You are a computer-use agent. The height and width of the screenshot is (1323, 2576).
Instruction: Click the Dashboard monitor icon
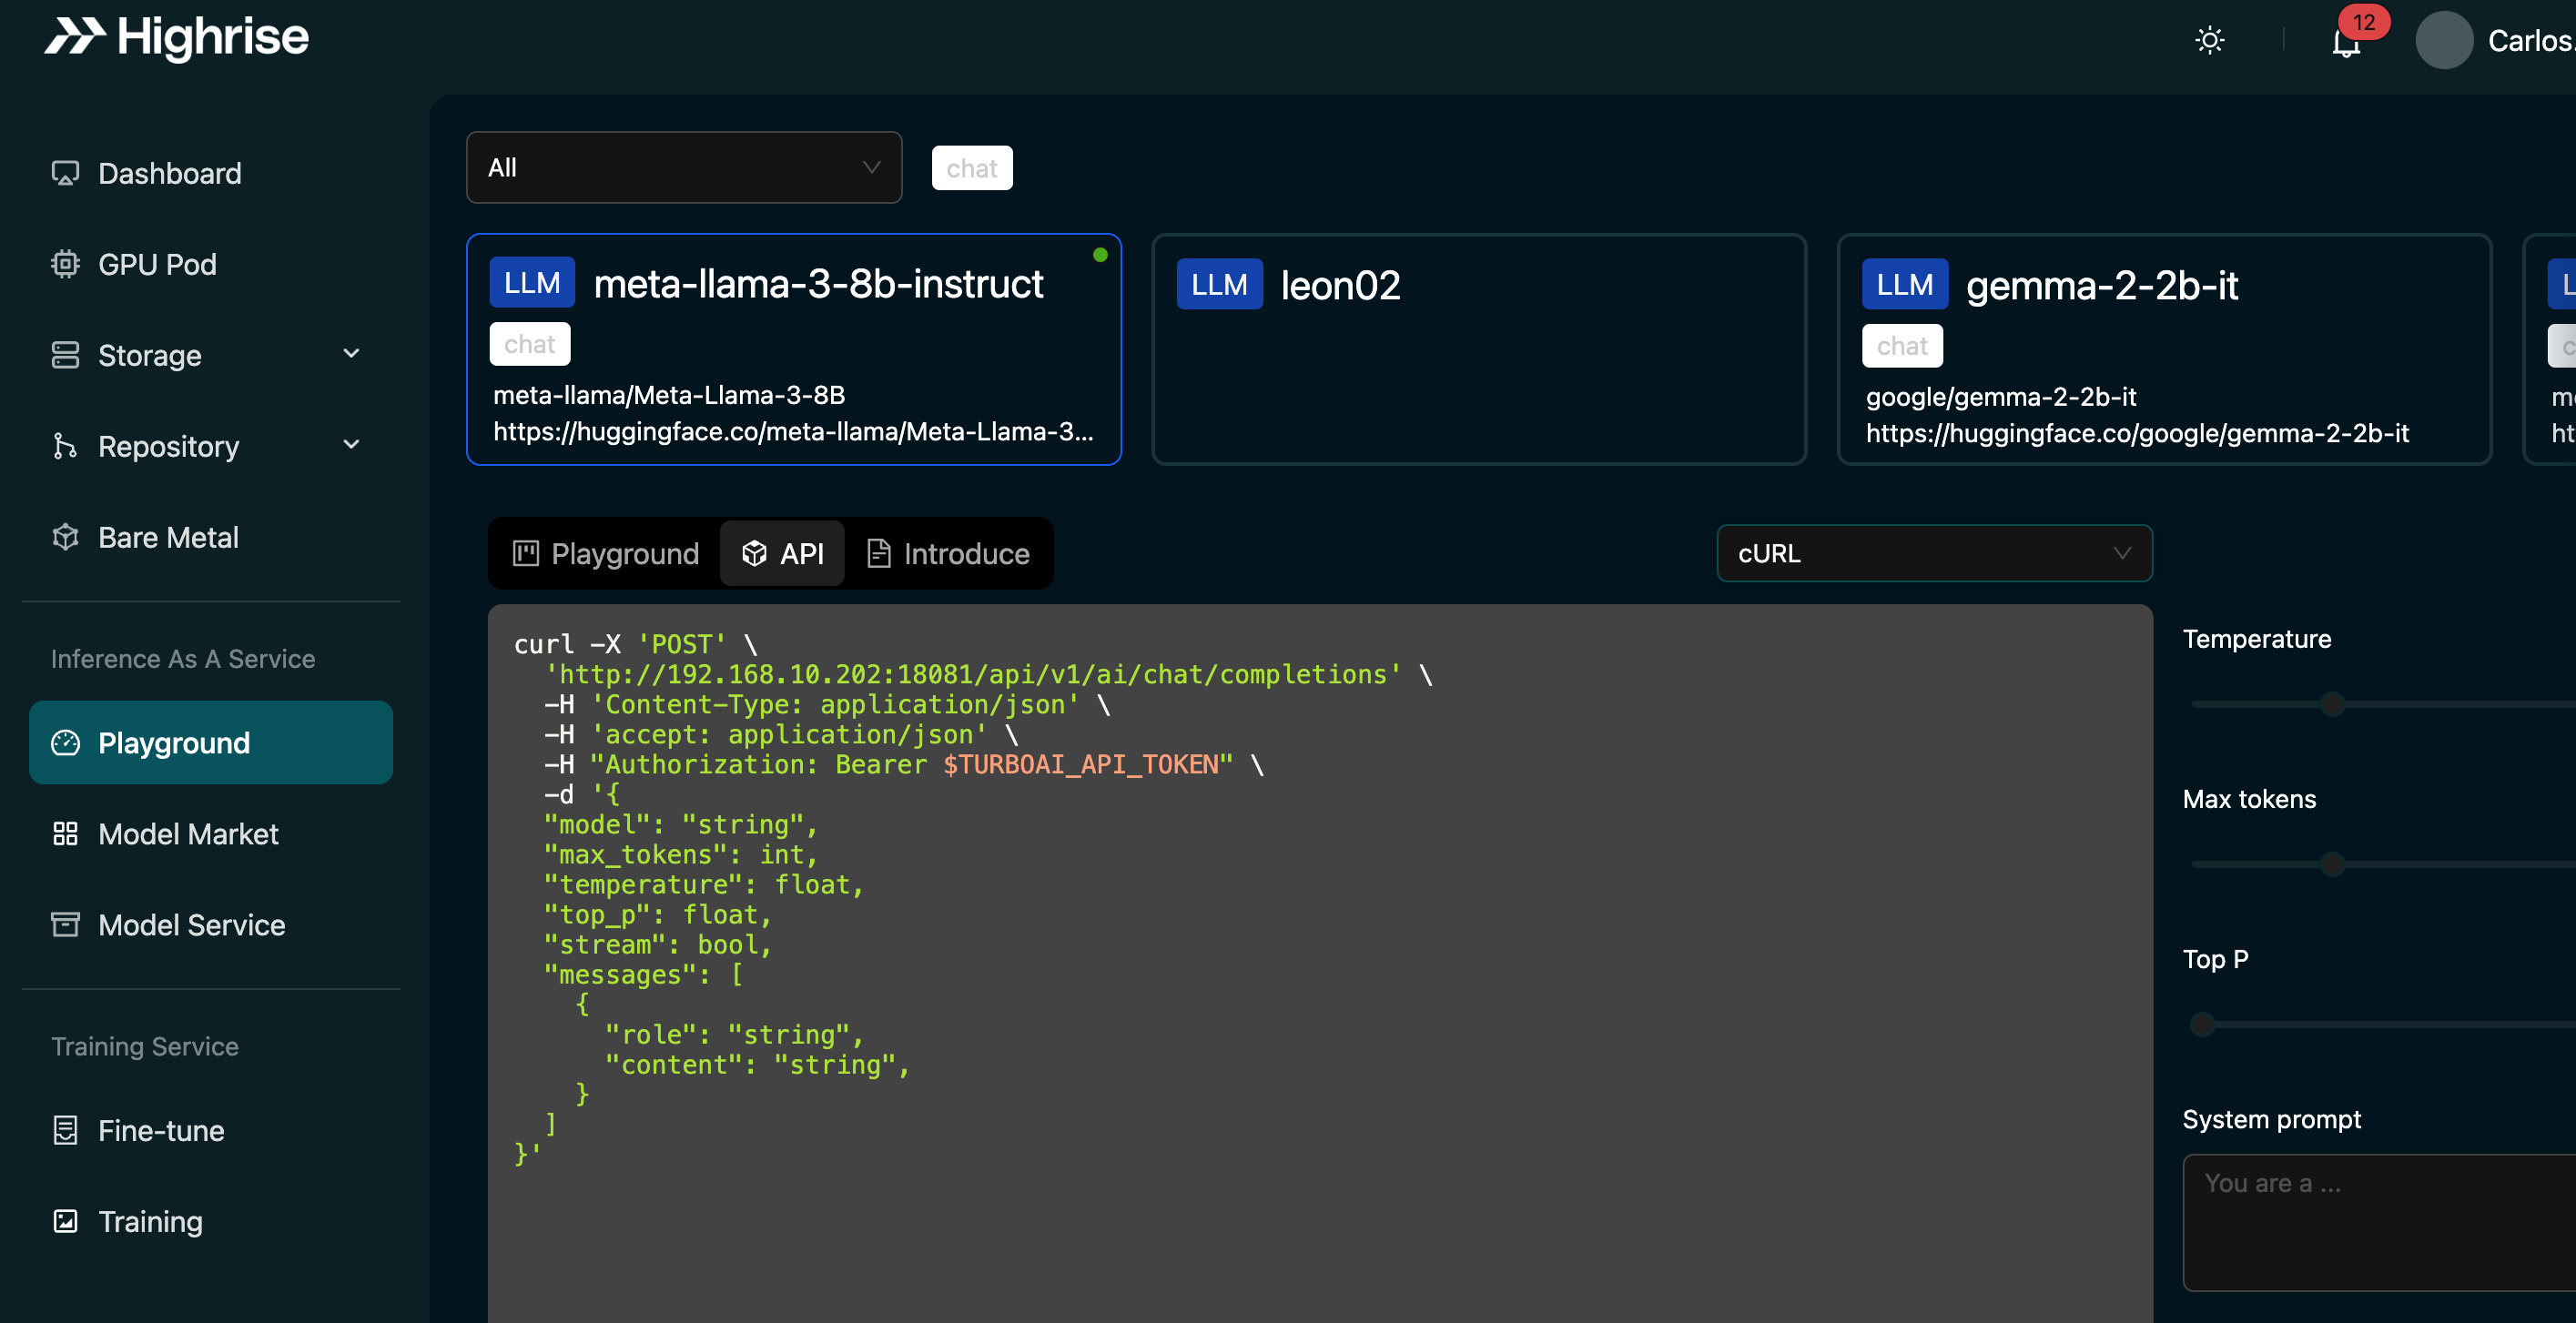tap(65, 173)
